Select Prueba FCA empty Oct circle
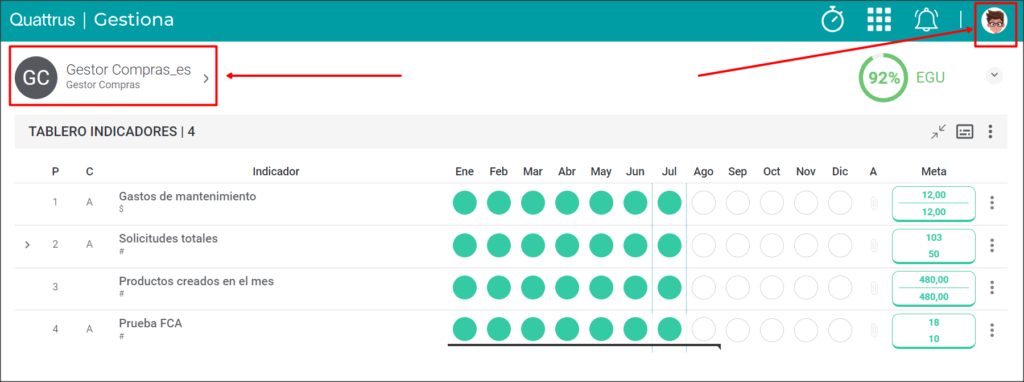This screenshot has height=382, width=1024. (x=772, y=329)
